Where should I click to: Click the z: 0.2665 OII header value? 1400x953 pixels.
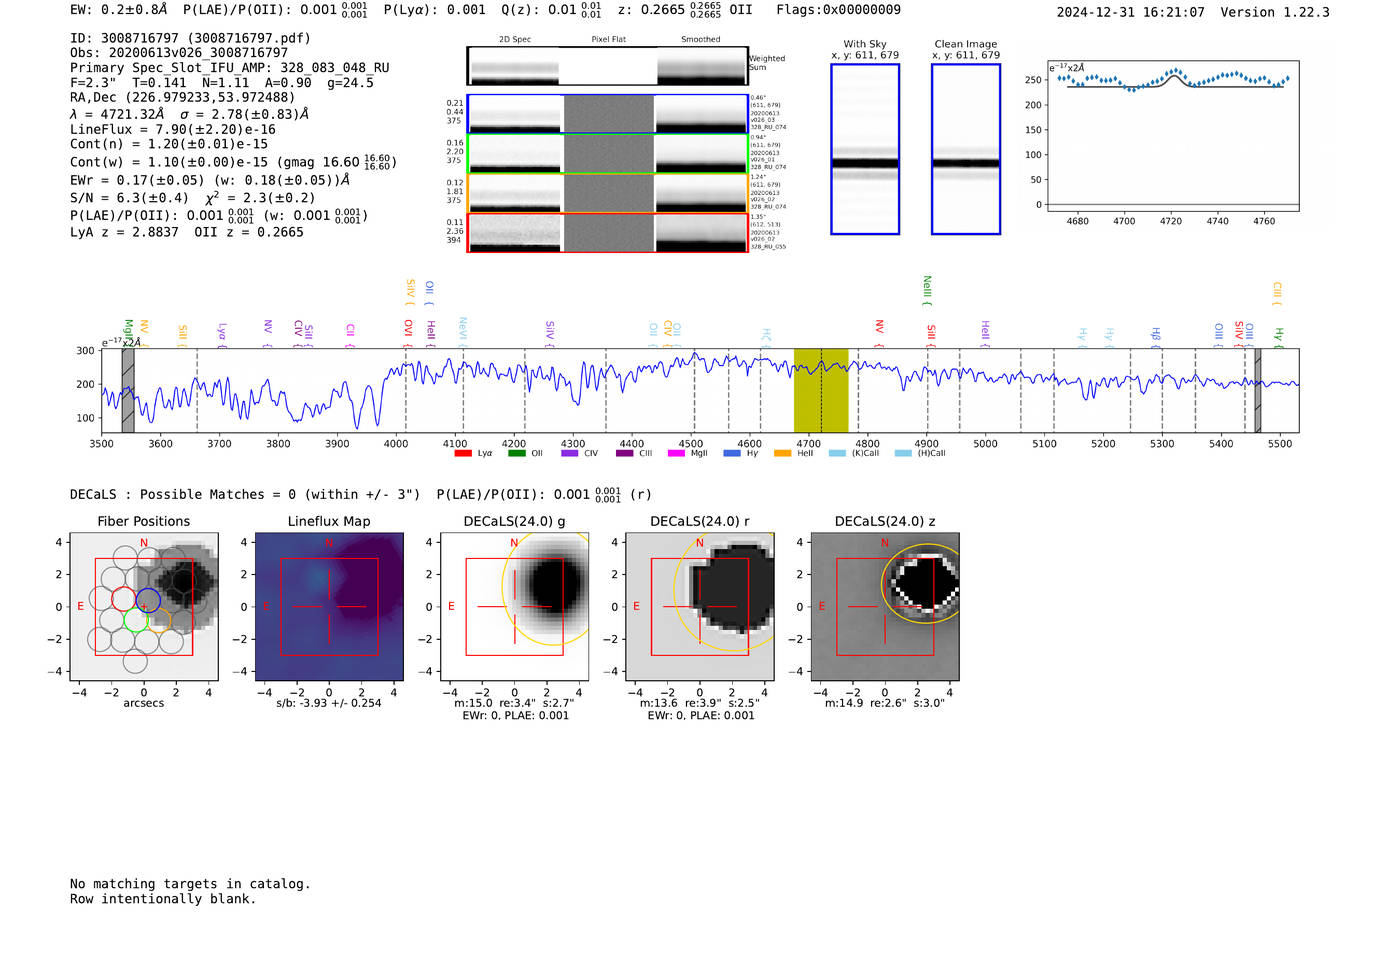685,9
